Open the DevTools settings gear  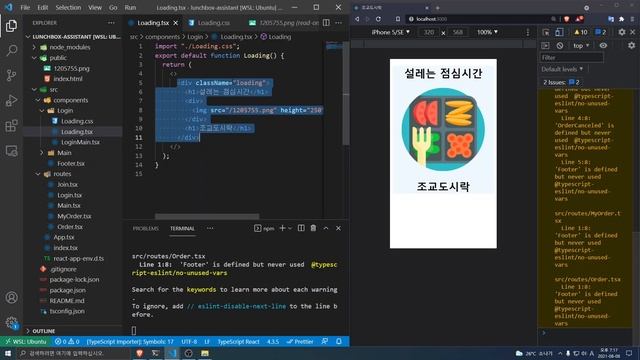pyautogui.click(x=622, y=32)
